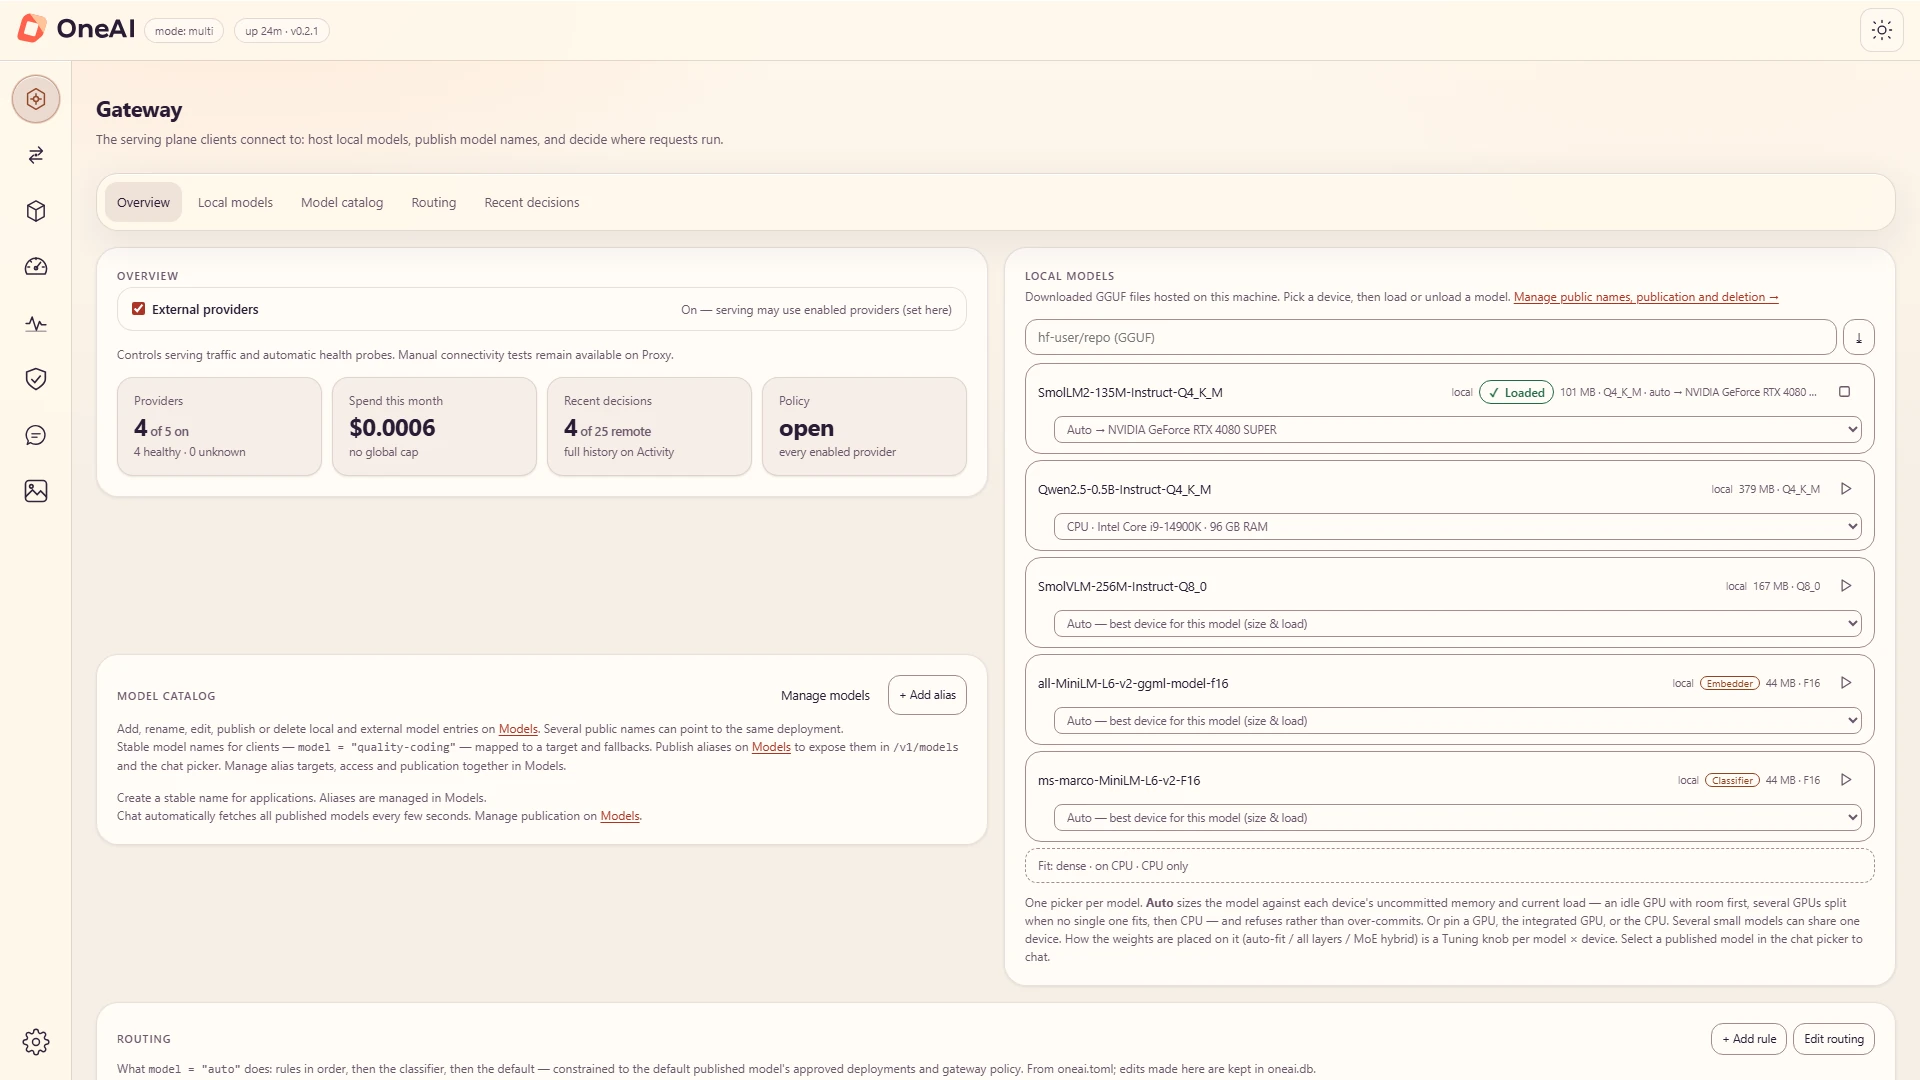Toggle the External providers checkbox
1920x1080 pixels.
pyautogui.click(x=139, y=309)
